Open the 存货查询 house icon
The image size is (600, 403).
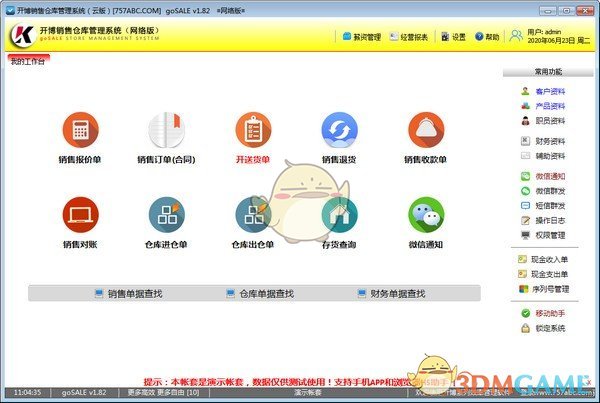click(339, 215)
